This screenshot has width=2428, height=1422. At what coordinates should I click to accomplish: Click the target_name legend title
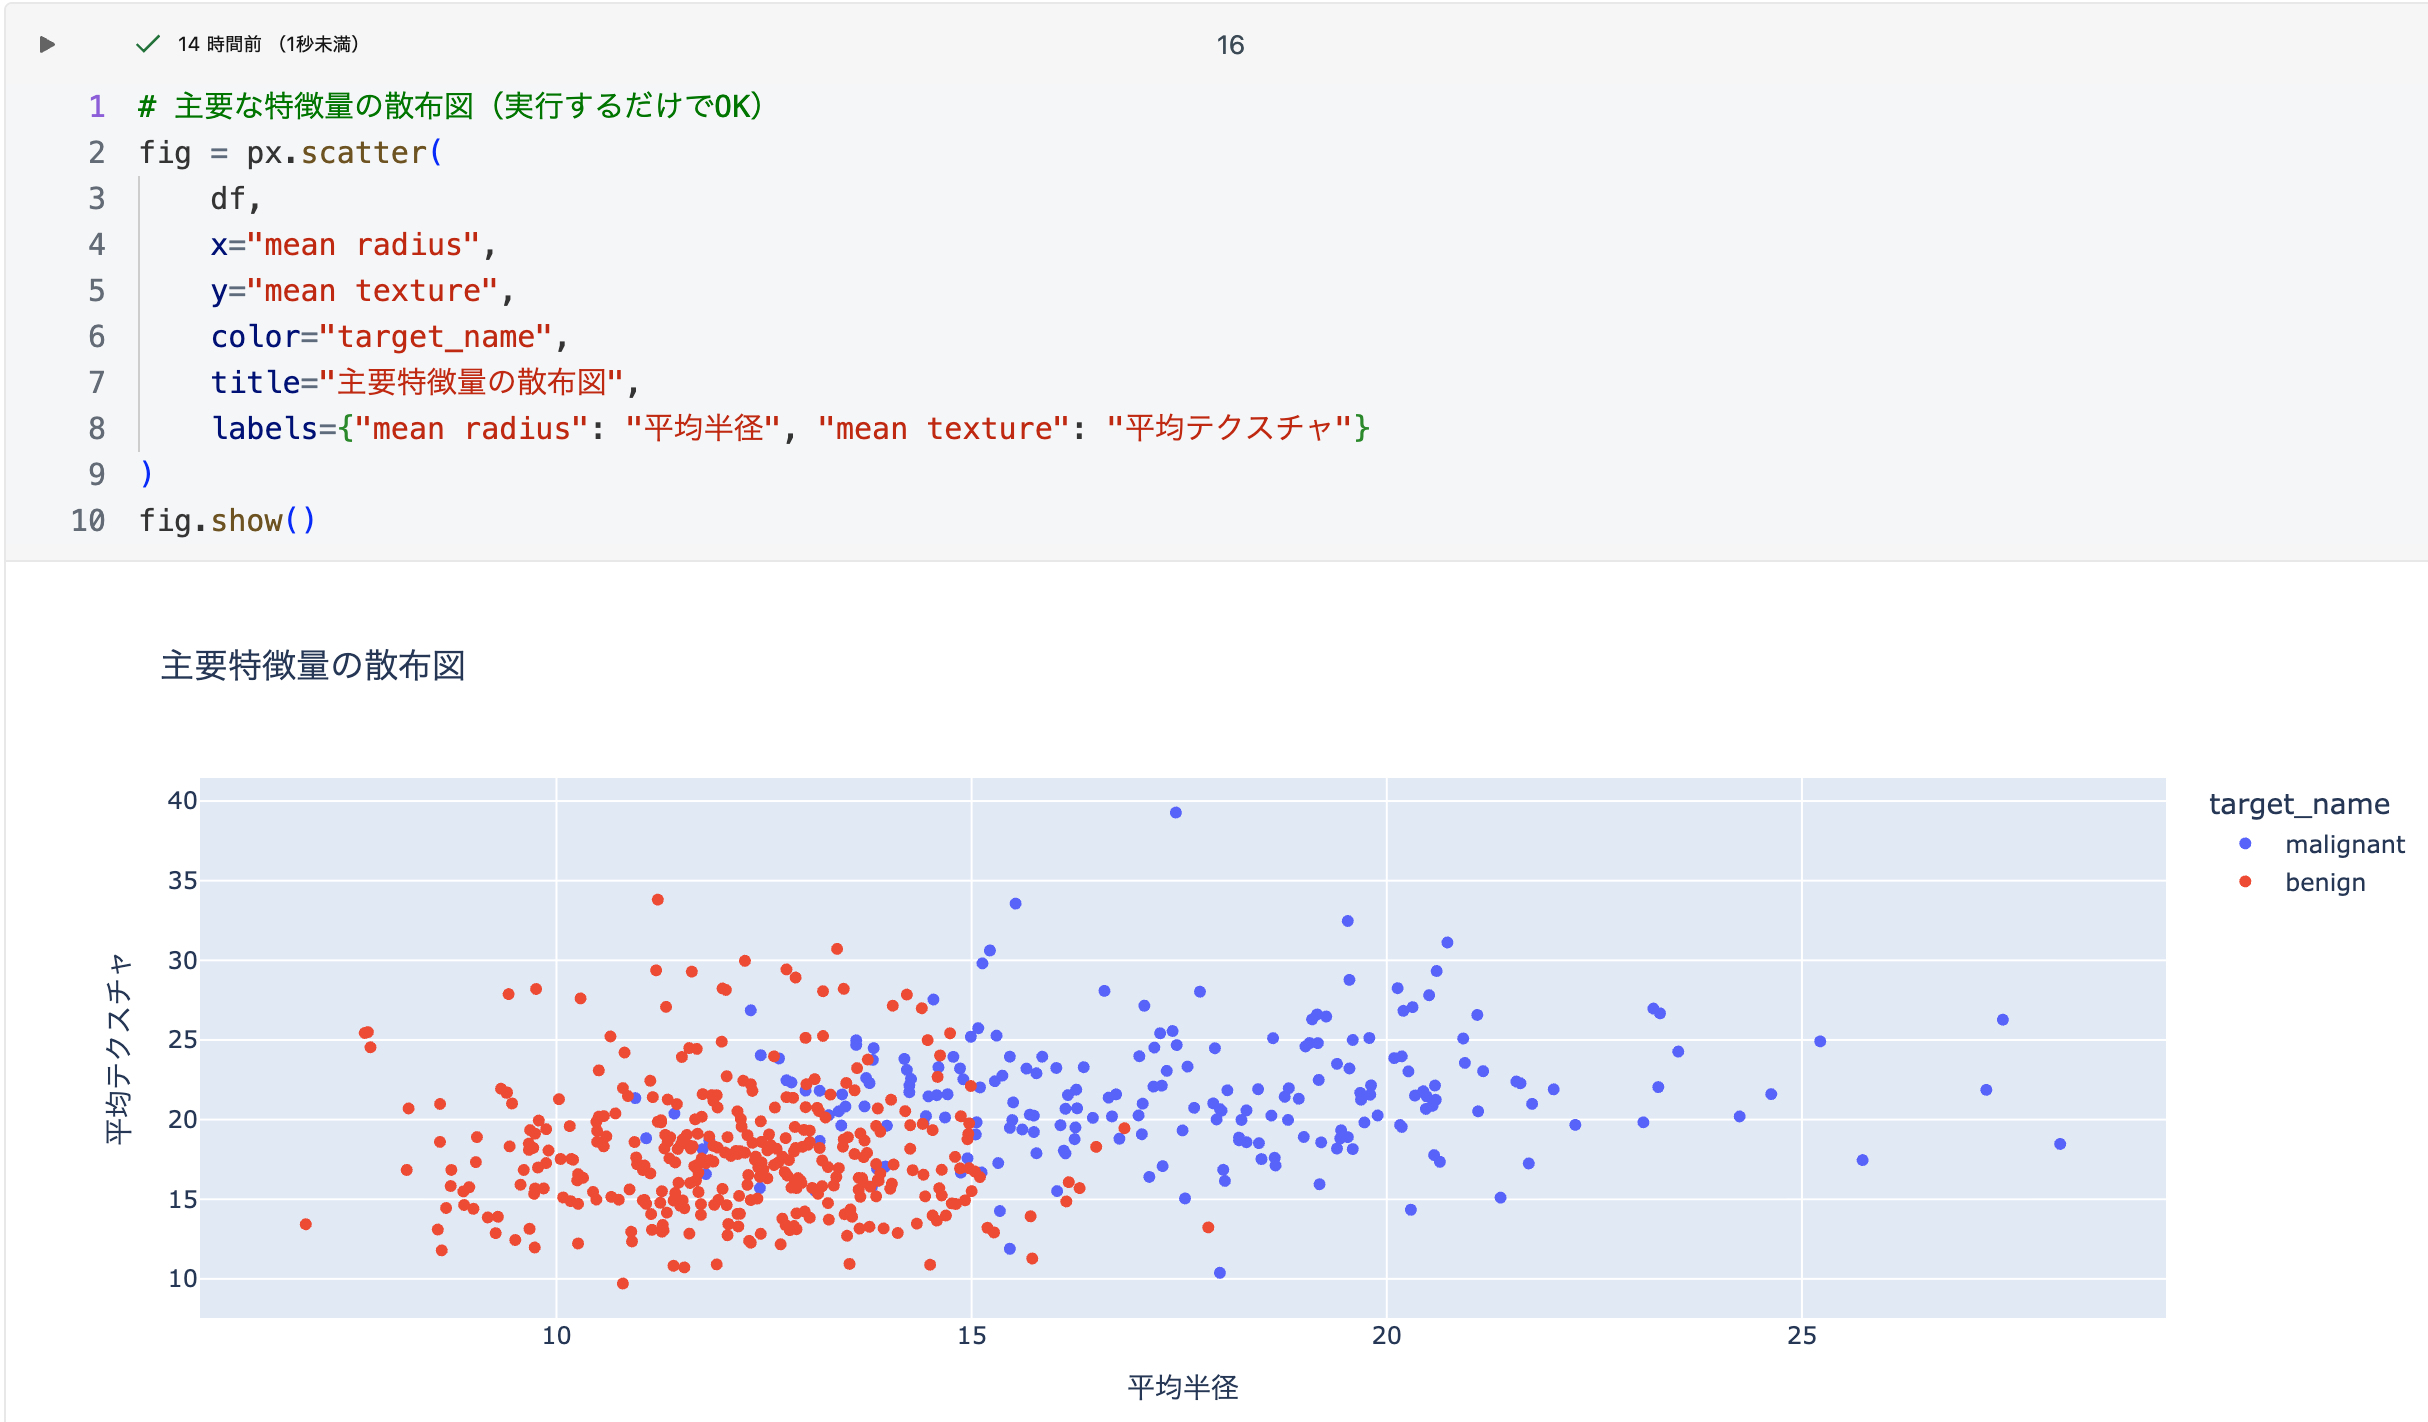click(2298, 804)
